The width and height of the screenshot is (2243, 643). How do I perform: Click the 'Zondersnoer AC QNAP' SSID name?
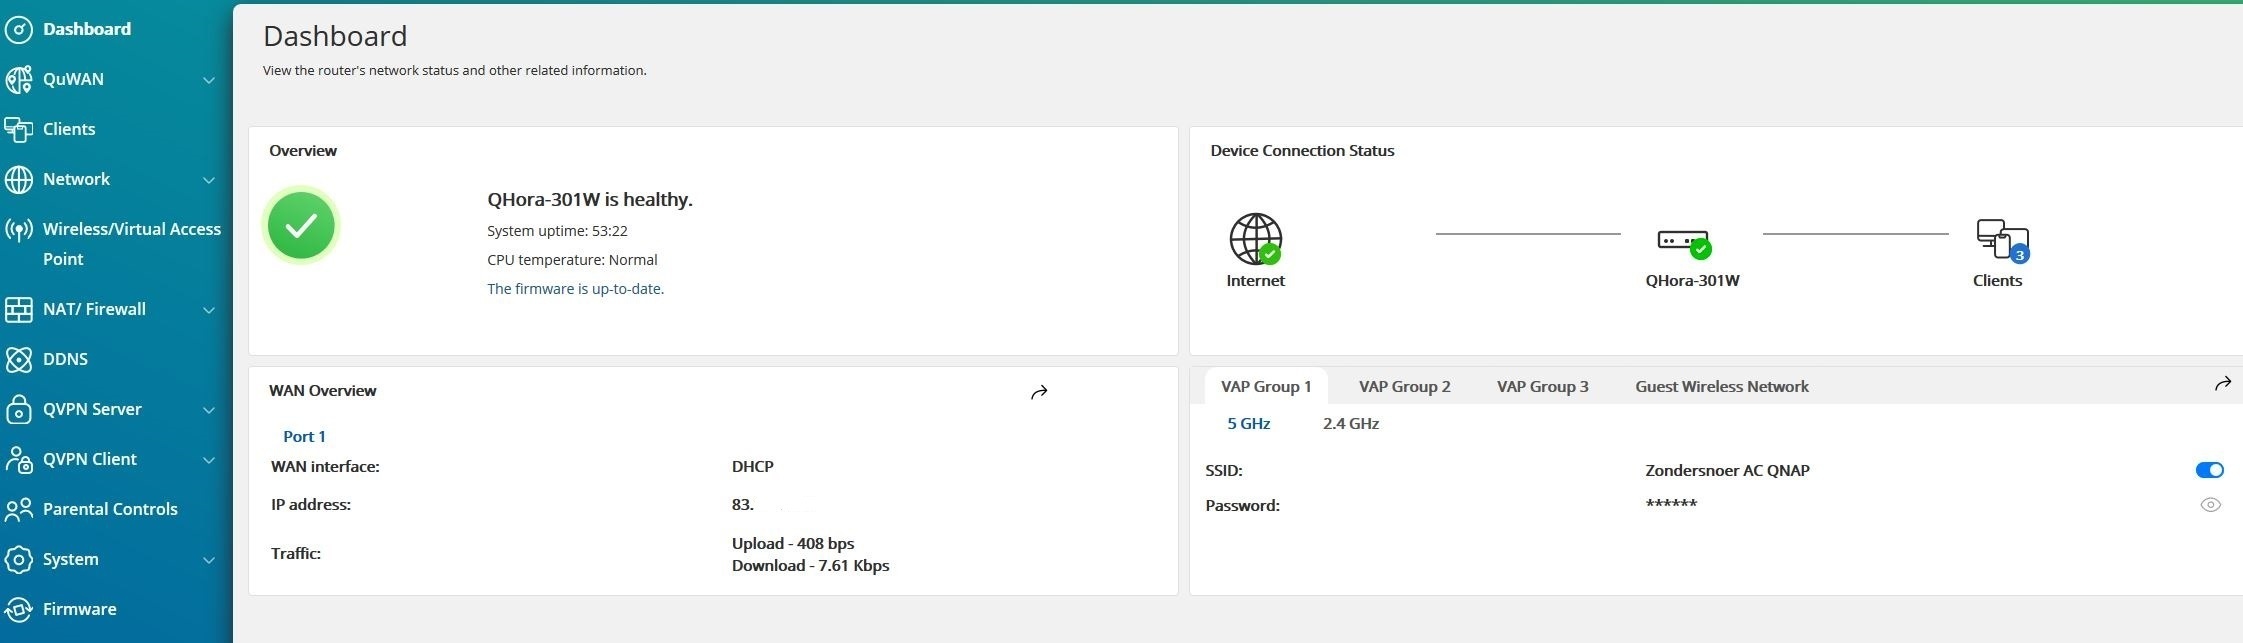tap(1727, 470)
